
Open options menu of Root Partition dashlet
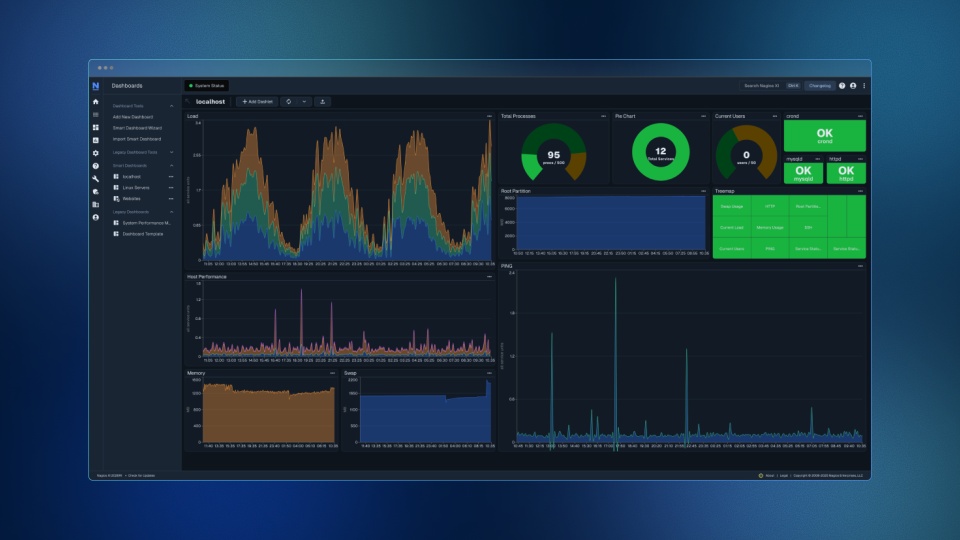pos(703,191)
